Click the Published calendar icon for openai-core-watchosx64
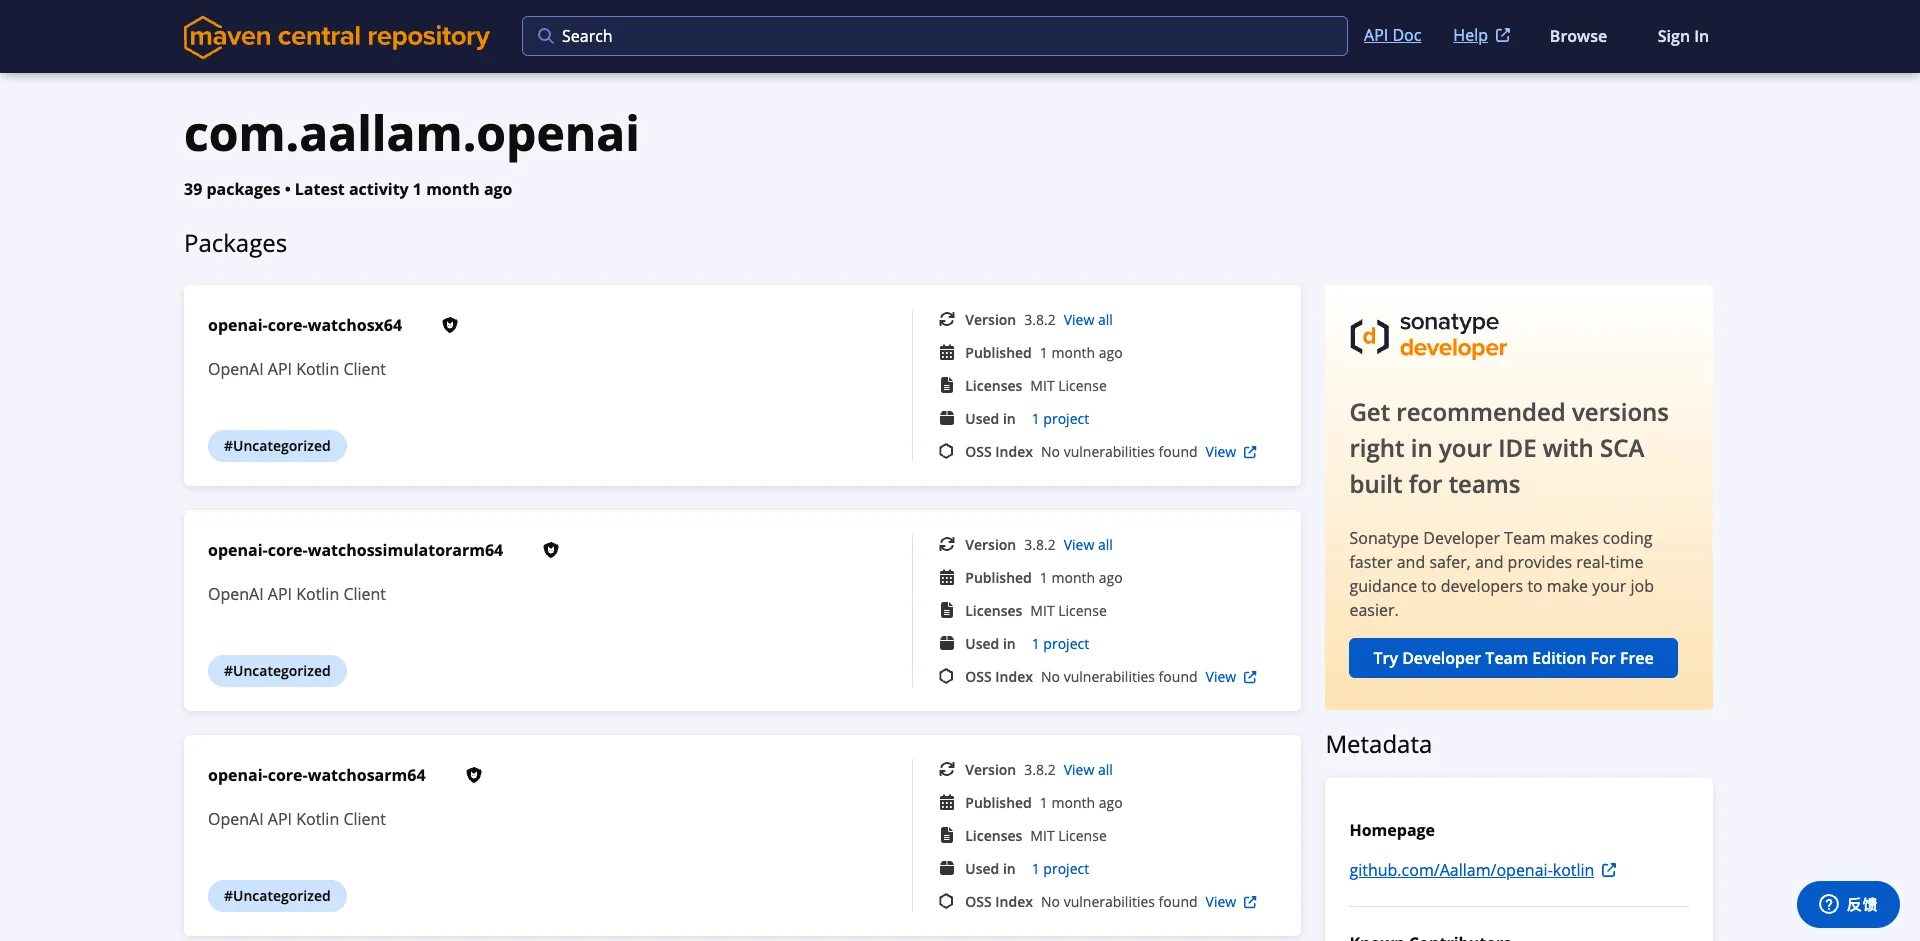Image resolution: width=1920 pixels, height=941 pixels. tap(946, 353)
